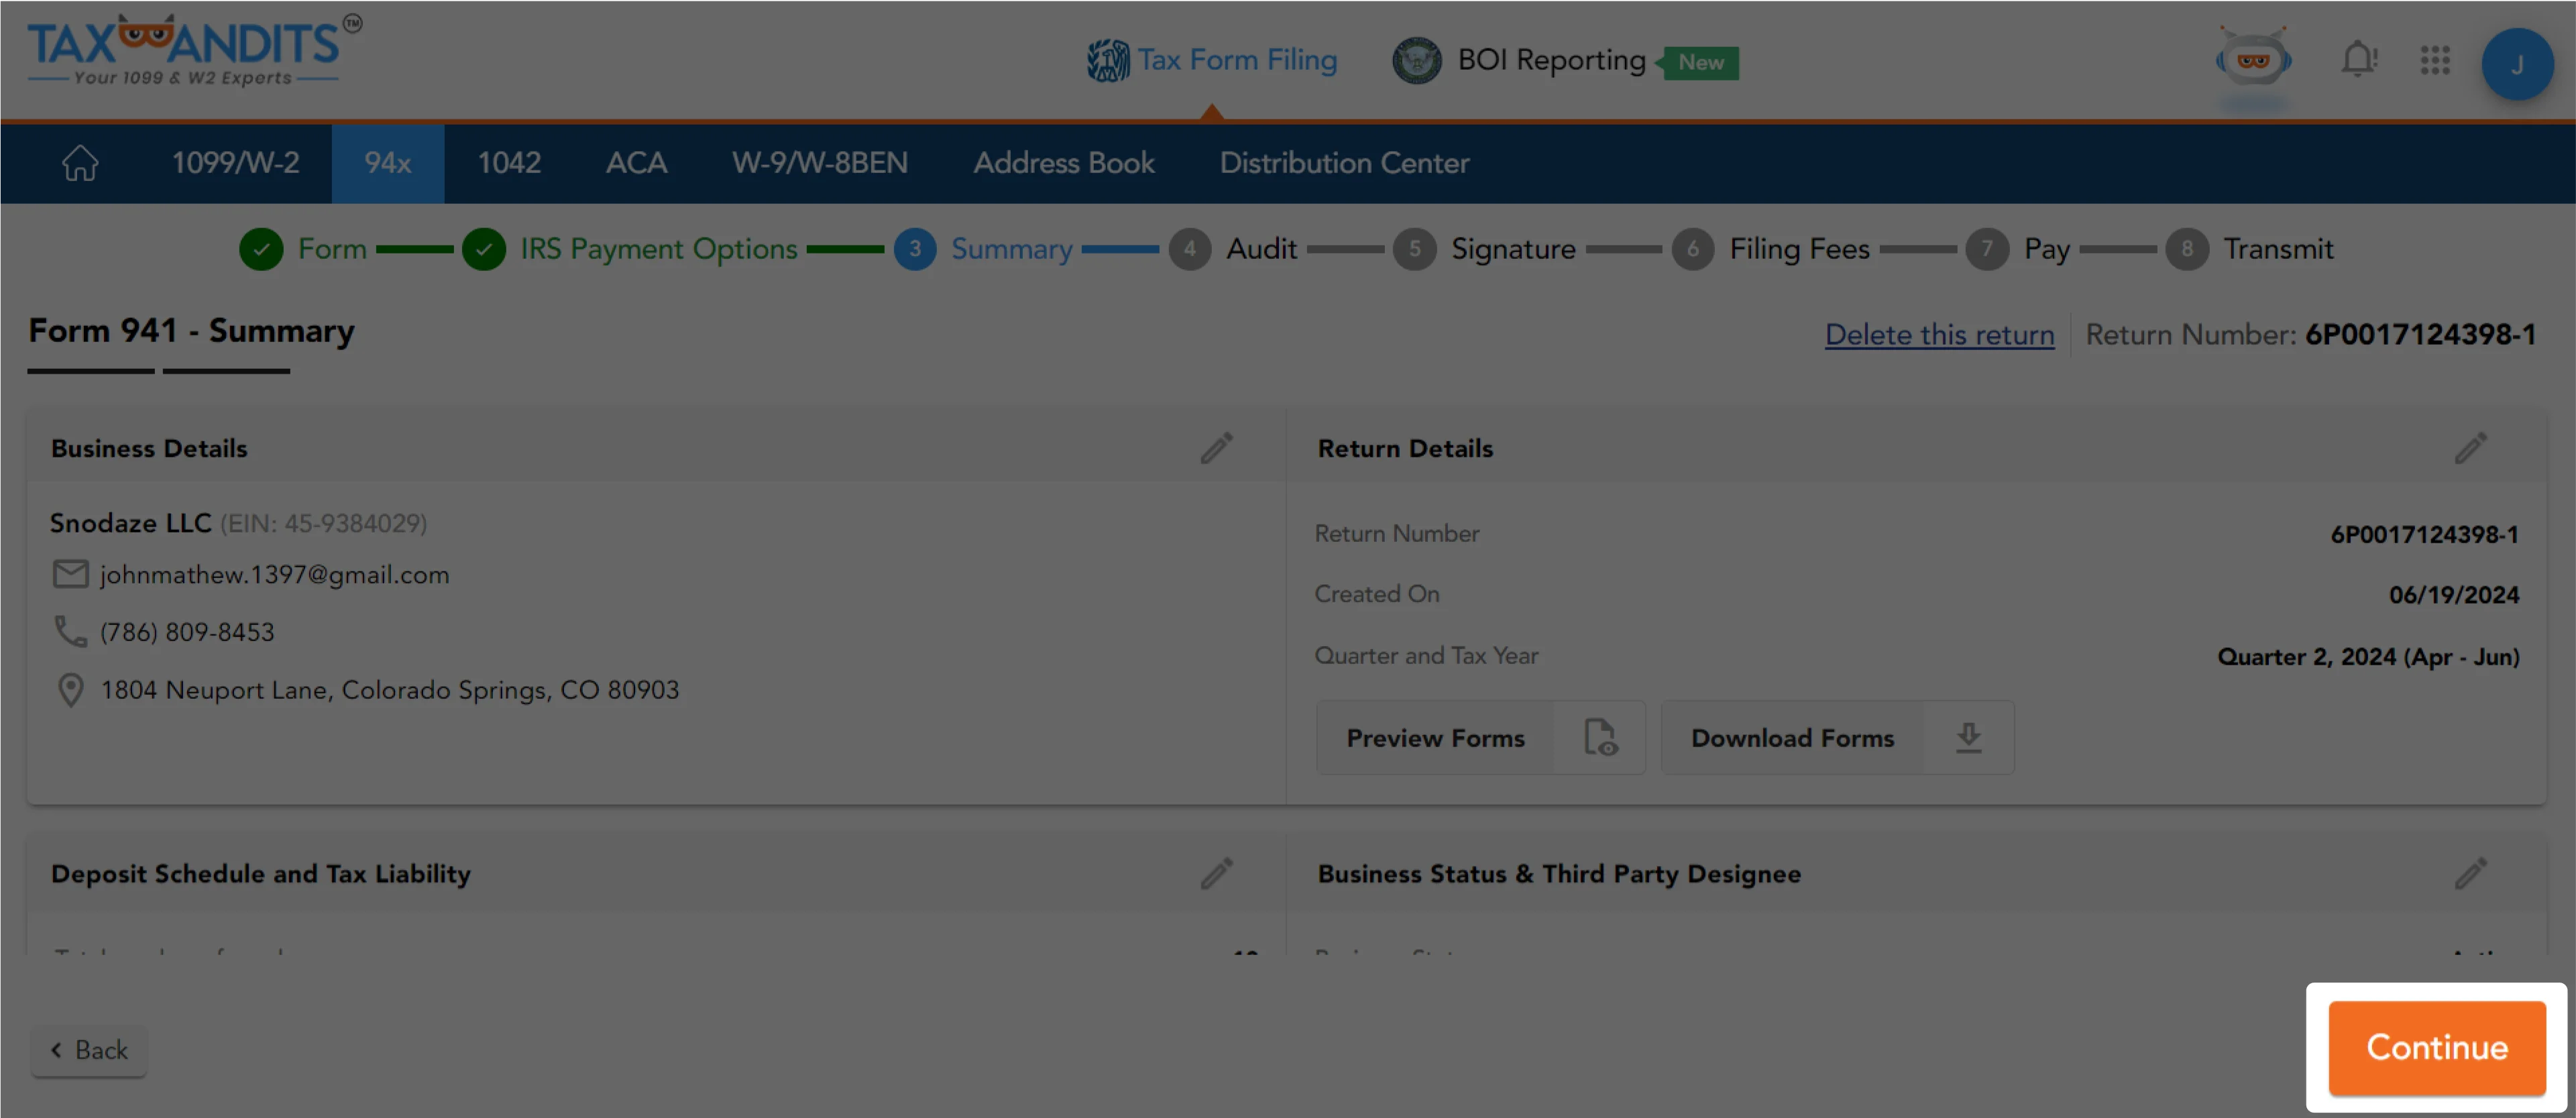The width and height of the screenshot is (2576, 1118).
Task: Open the Address Book tab
Action: pyautogui.click(x=1063, y=163)
